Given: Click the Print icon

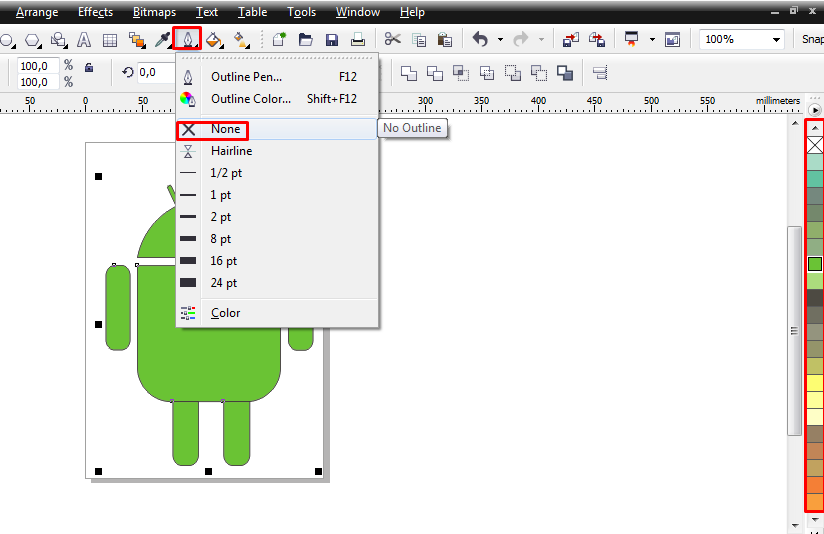Looking at the screenshot, I should pos(358,40).
